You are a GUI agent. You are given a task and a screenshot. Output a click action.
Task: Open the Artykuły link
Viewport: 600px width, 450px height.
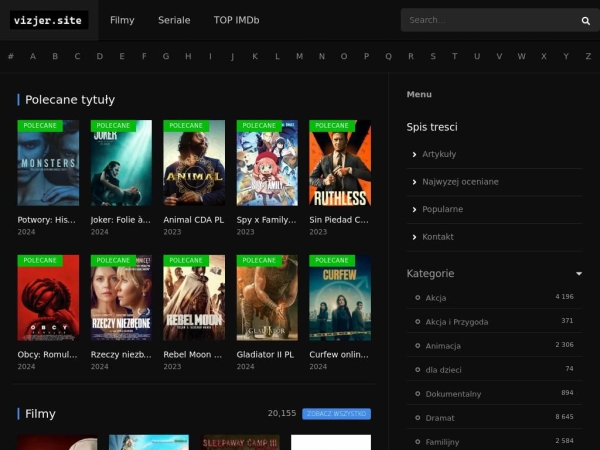tap(439, 154)
